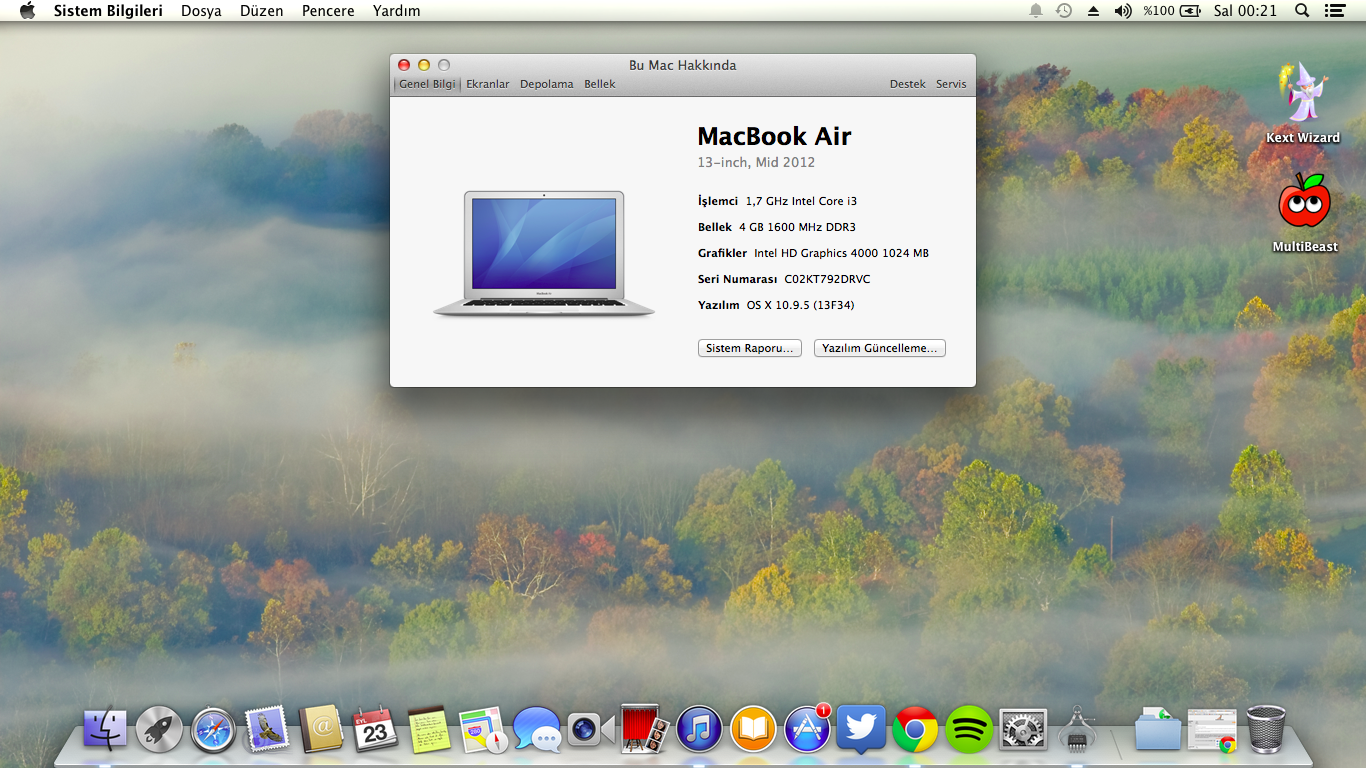Click the MacBook Air title text
The width and height of the screenshot is (1366, 768).
pos(774,136)
